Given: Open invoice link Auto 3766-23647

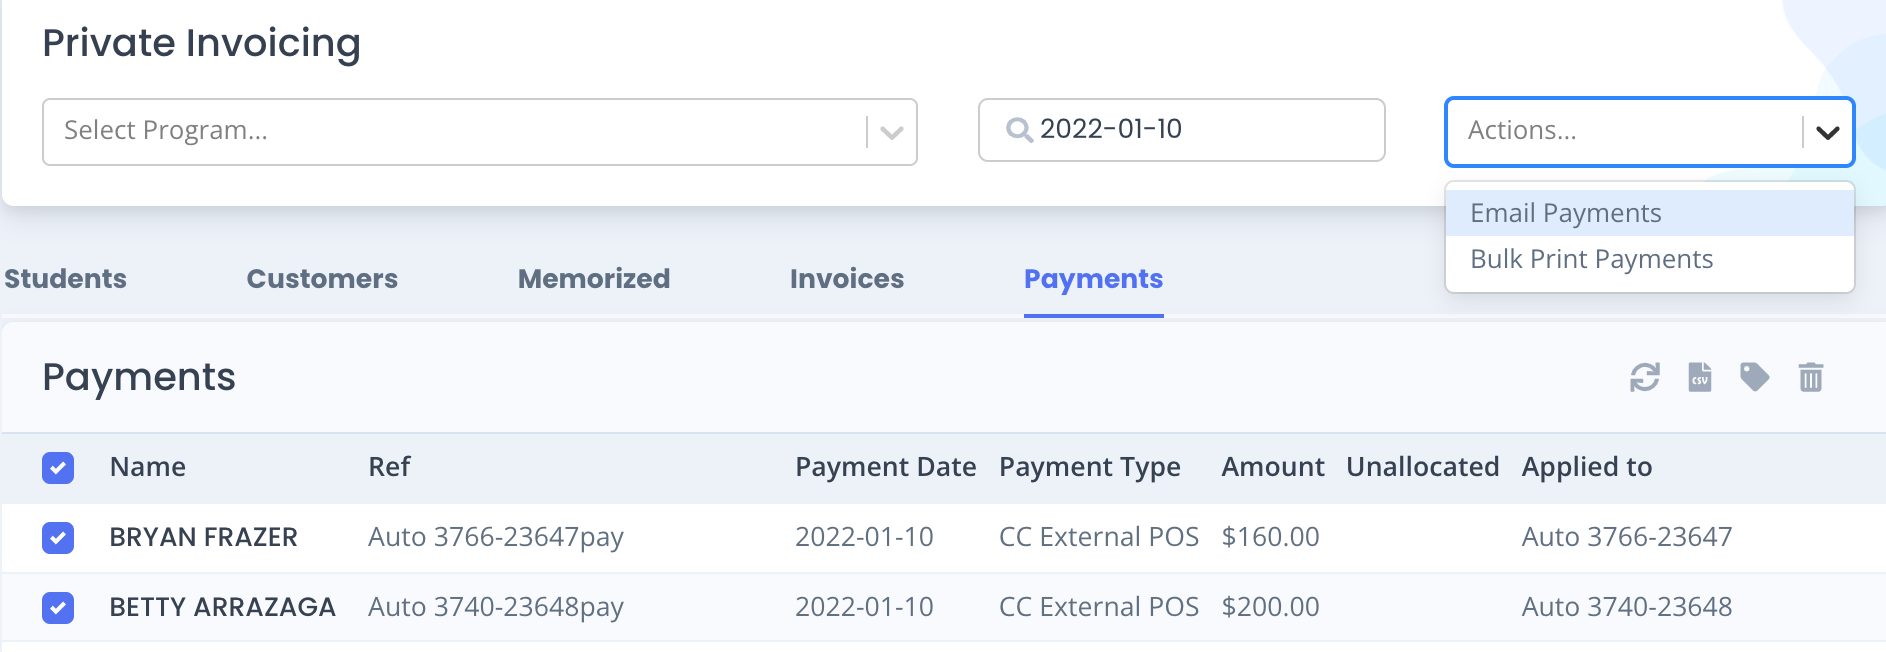Looking at the screenshot, I should pos(1627,537).
